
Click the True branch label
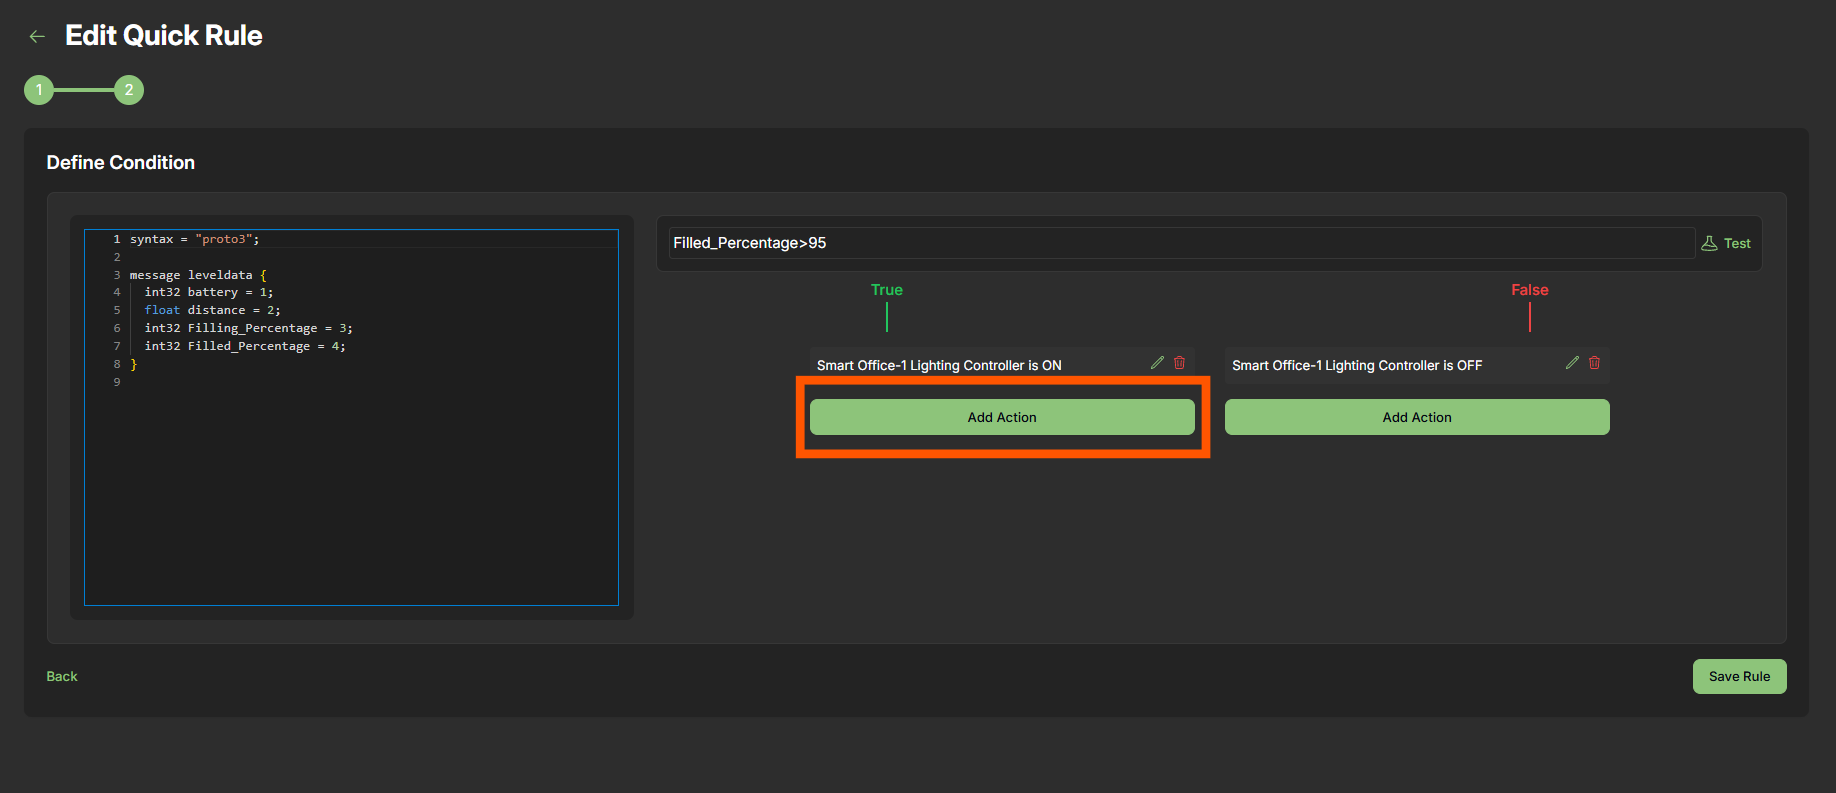[x=886, y=290]
